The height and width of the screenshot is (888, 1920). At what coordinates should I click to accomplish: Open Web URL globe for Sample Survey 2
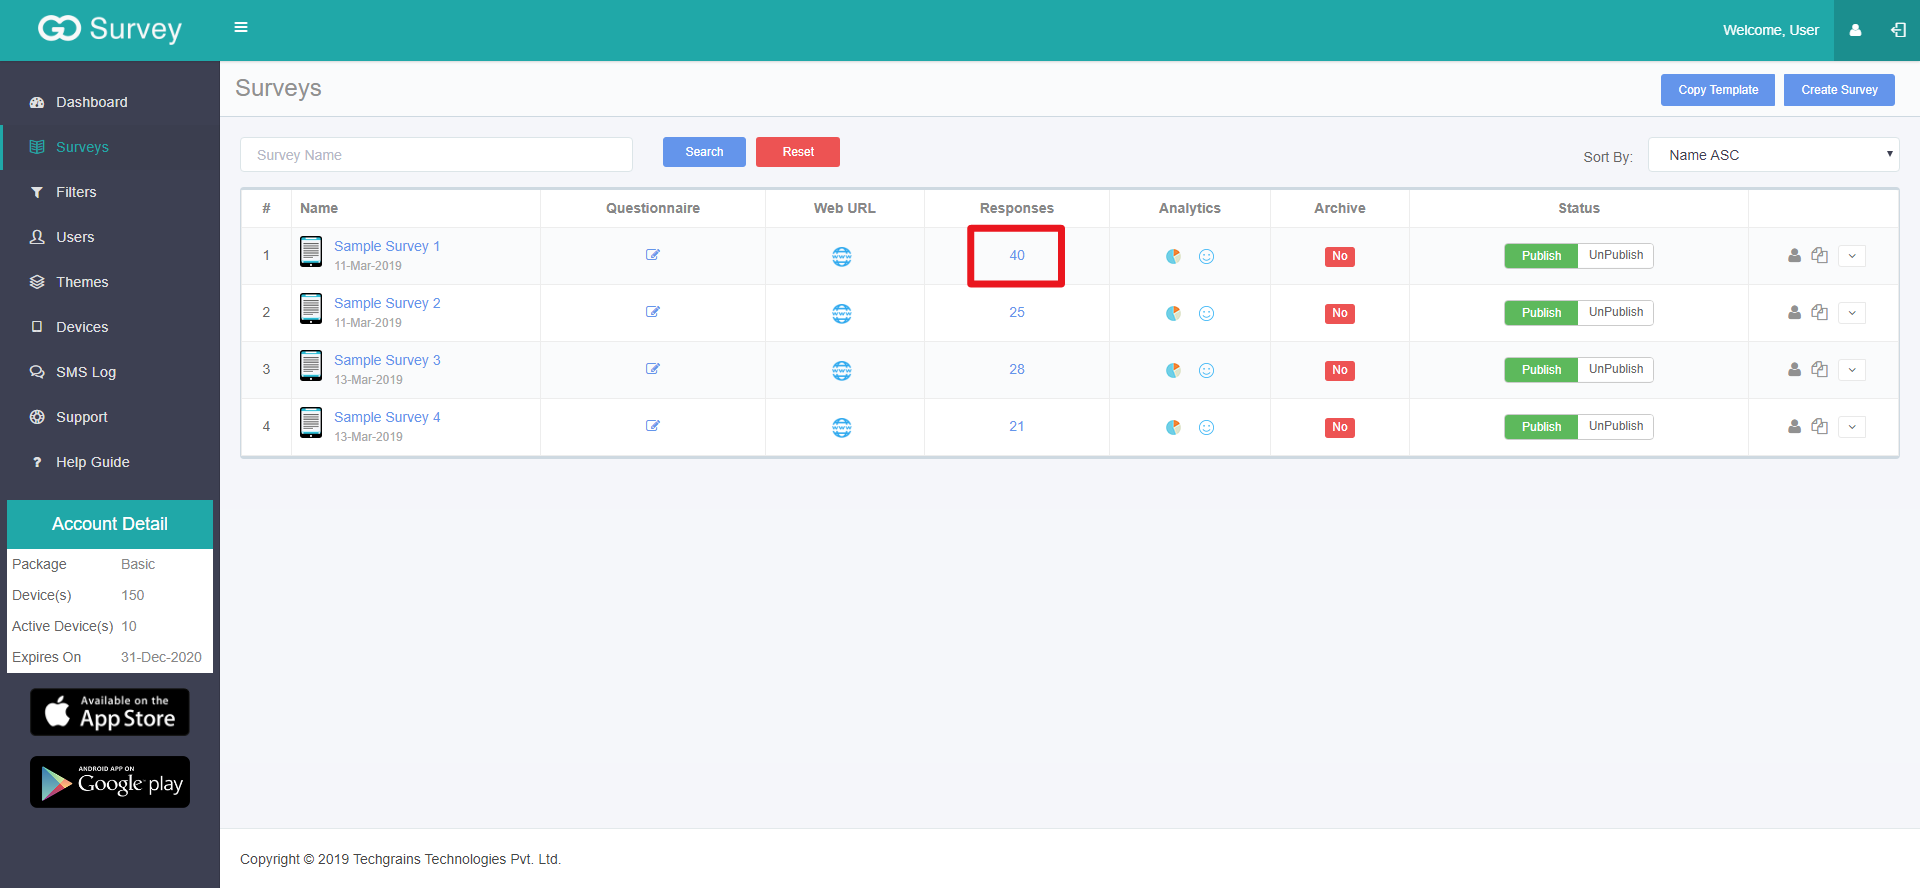[842, 314]
